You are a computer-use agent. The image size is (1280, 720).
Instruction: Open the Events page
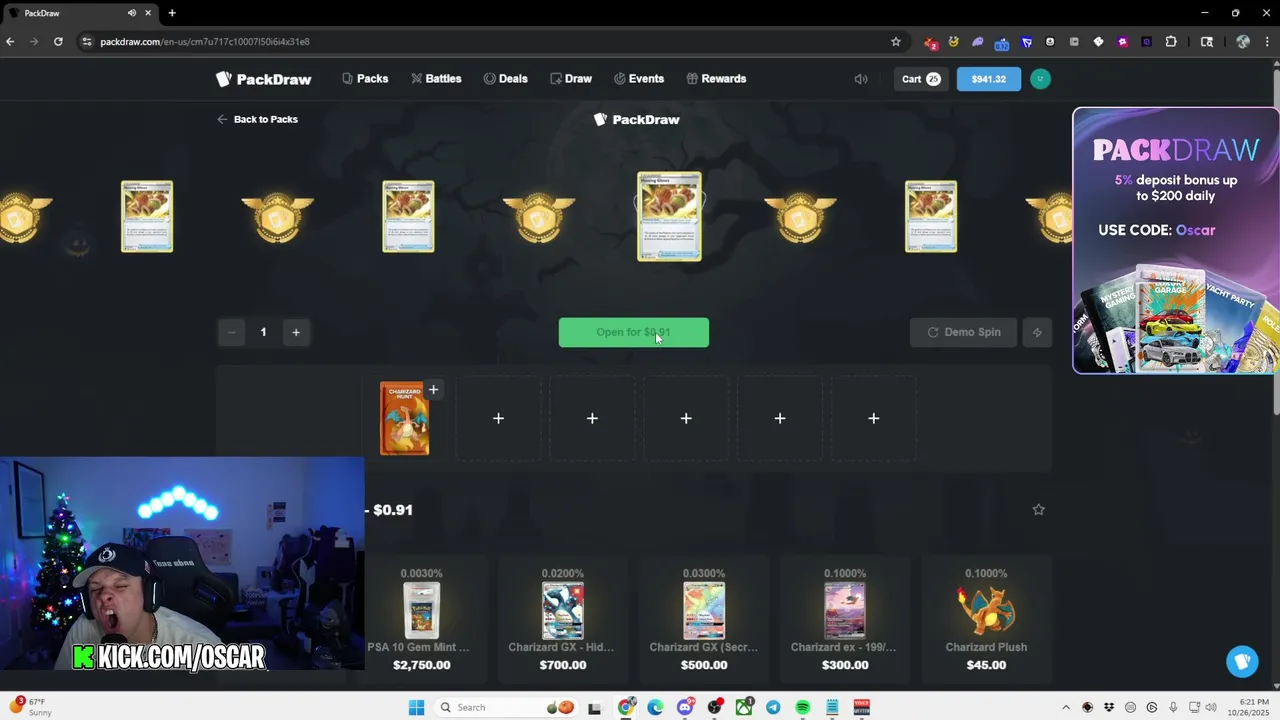pos(639,79)
